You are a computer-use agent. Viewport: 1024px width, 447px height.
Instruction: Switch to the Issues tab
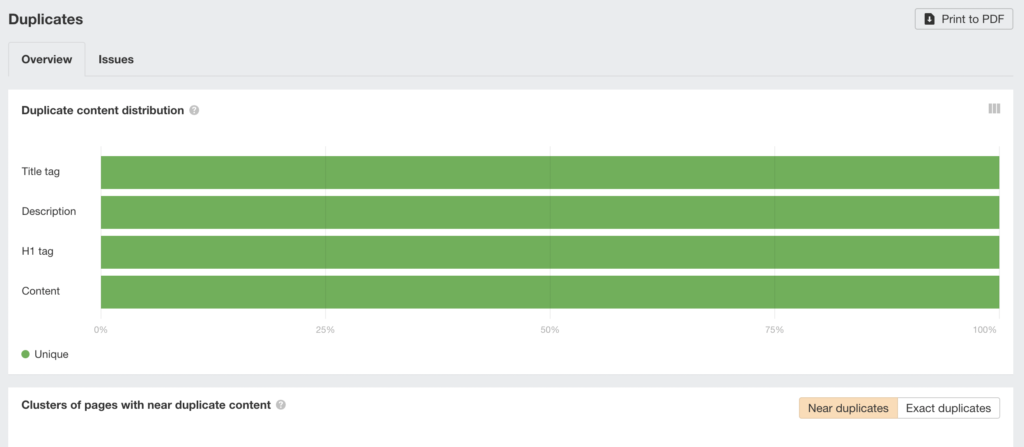[x=116, y=59]
